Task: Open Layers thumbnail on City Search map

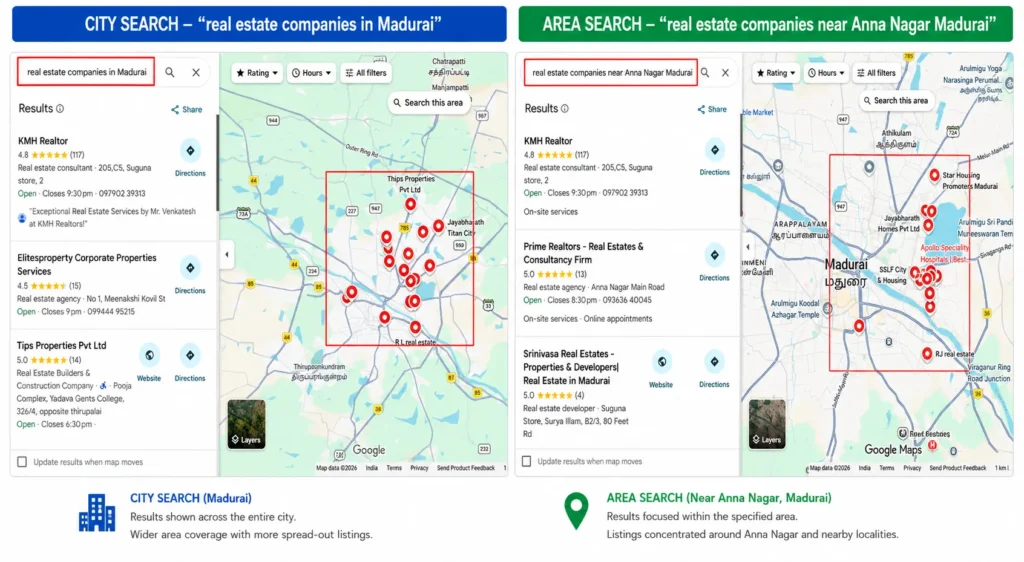Action: [246, 424]
